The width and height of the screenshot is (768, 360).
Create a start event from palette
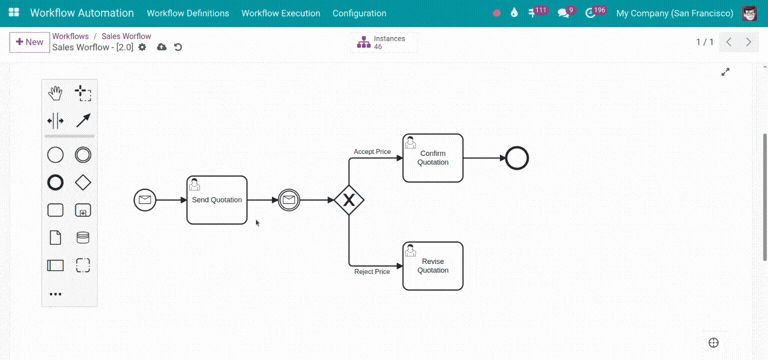[x=55, y=155]
